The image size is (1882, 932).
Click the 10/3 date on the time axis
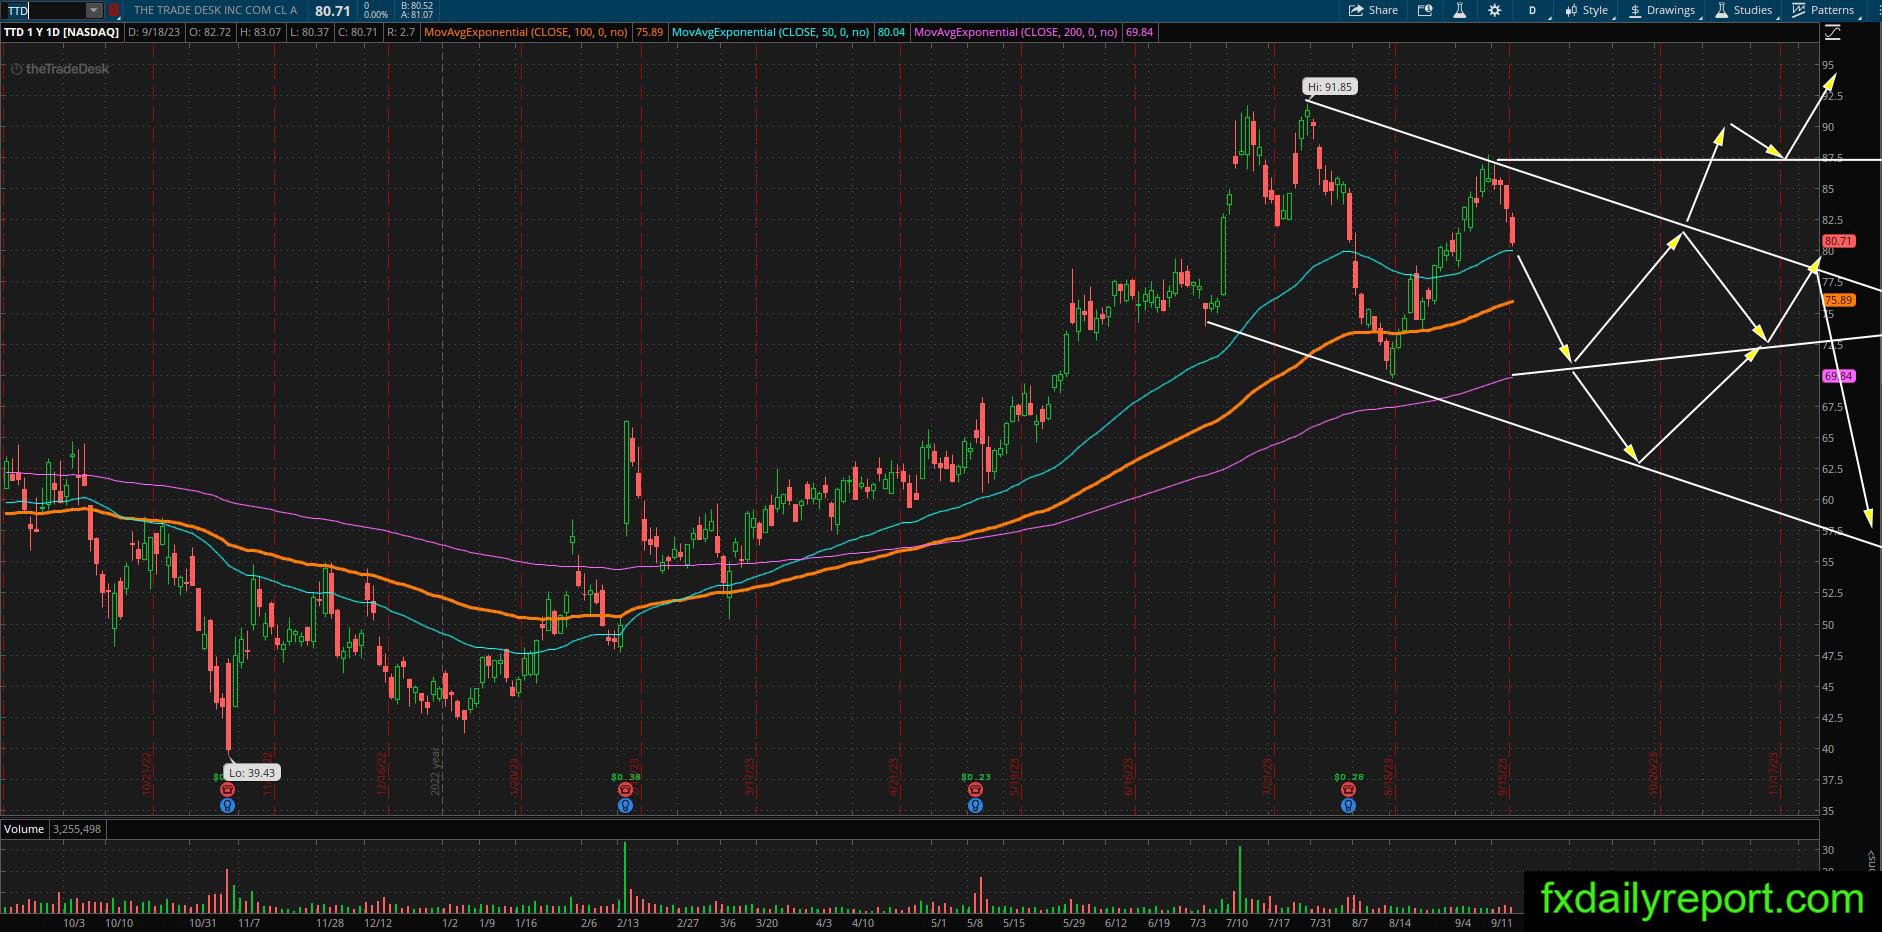(x=73, y=923)
